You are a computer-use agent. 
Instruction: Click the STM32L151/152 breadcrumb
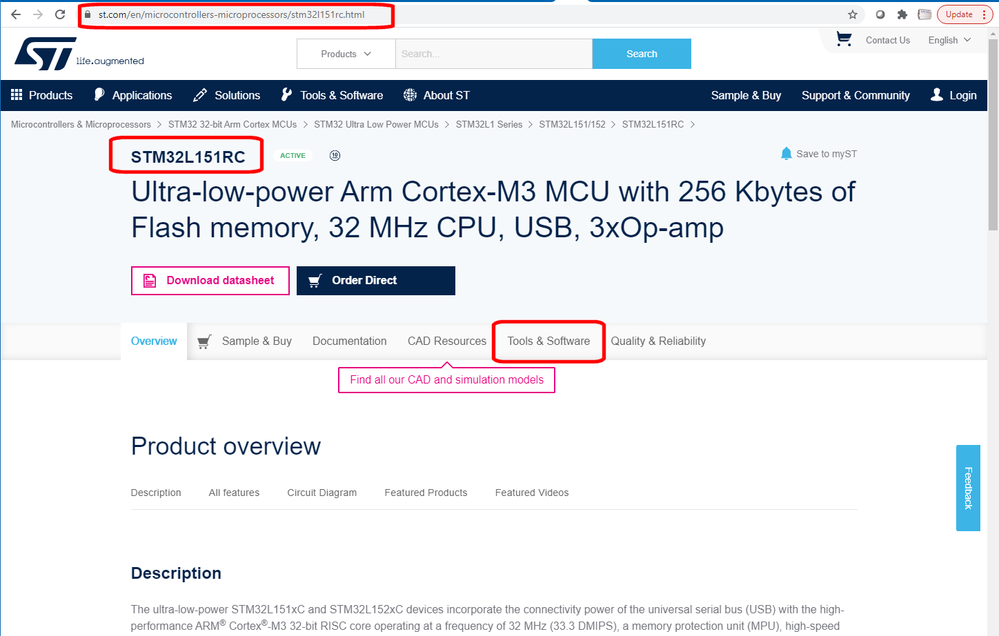click(572, 124)
